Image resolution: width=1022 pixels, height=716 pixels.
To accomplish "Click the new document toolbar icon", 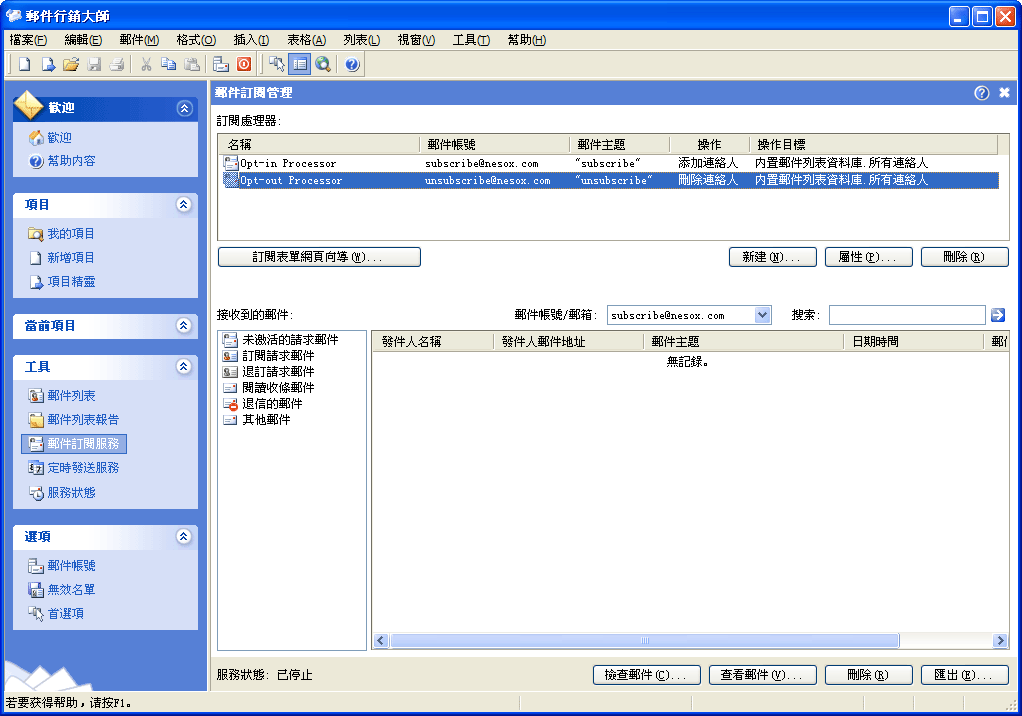I will (25, 65).
